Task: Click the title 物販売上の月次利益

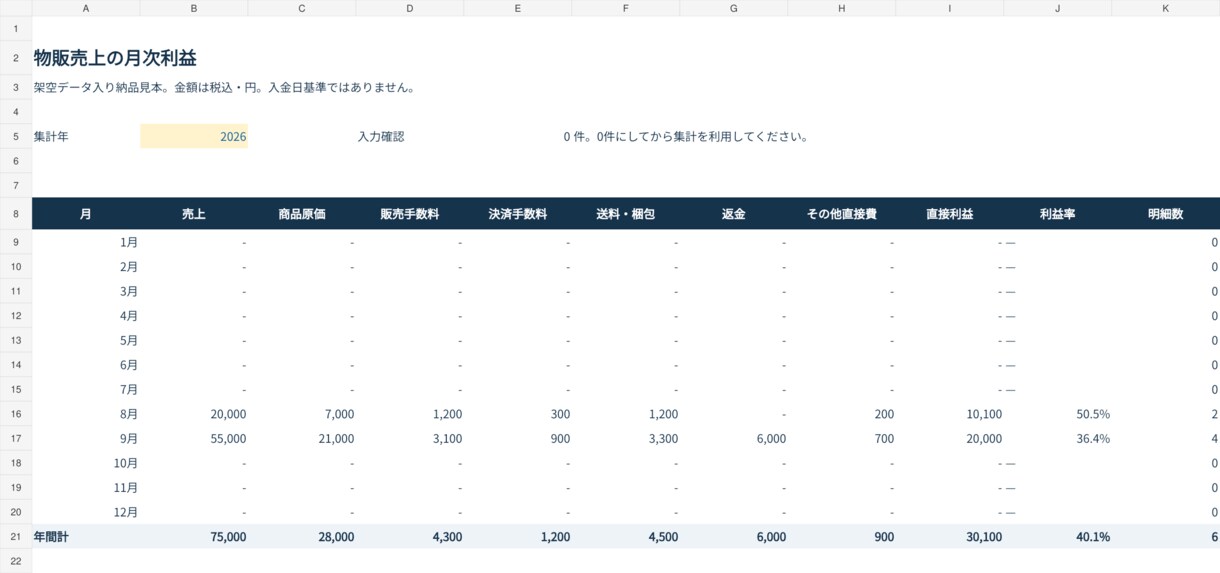Action: [x=115, y=58]
